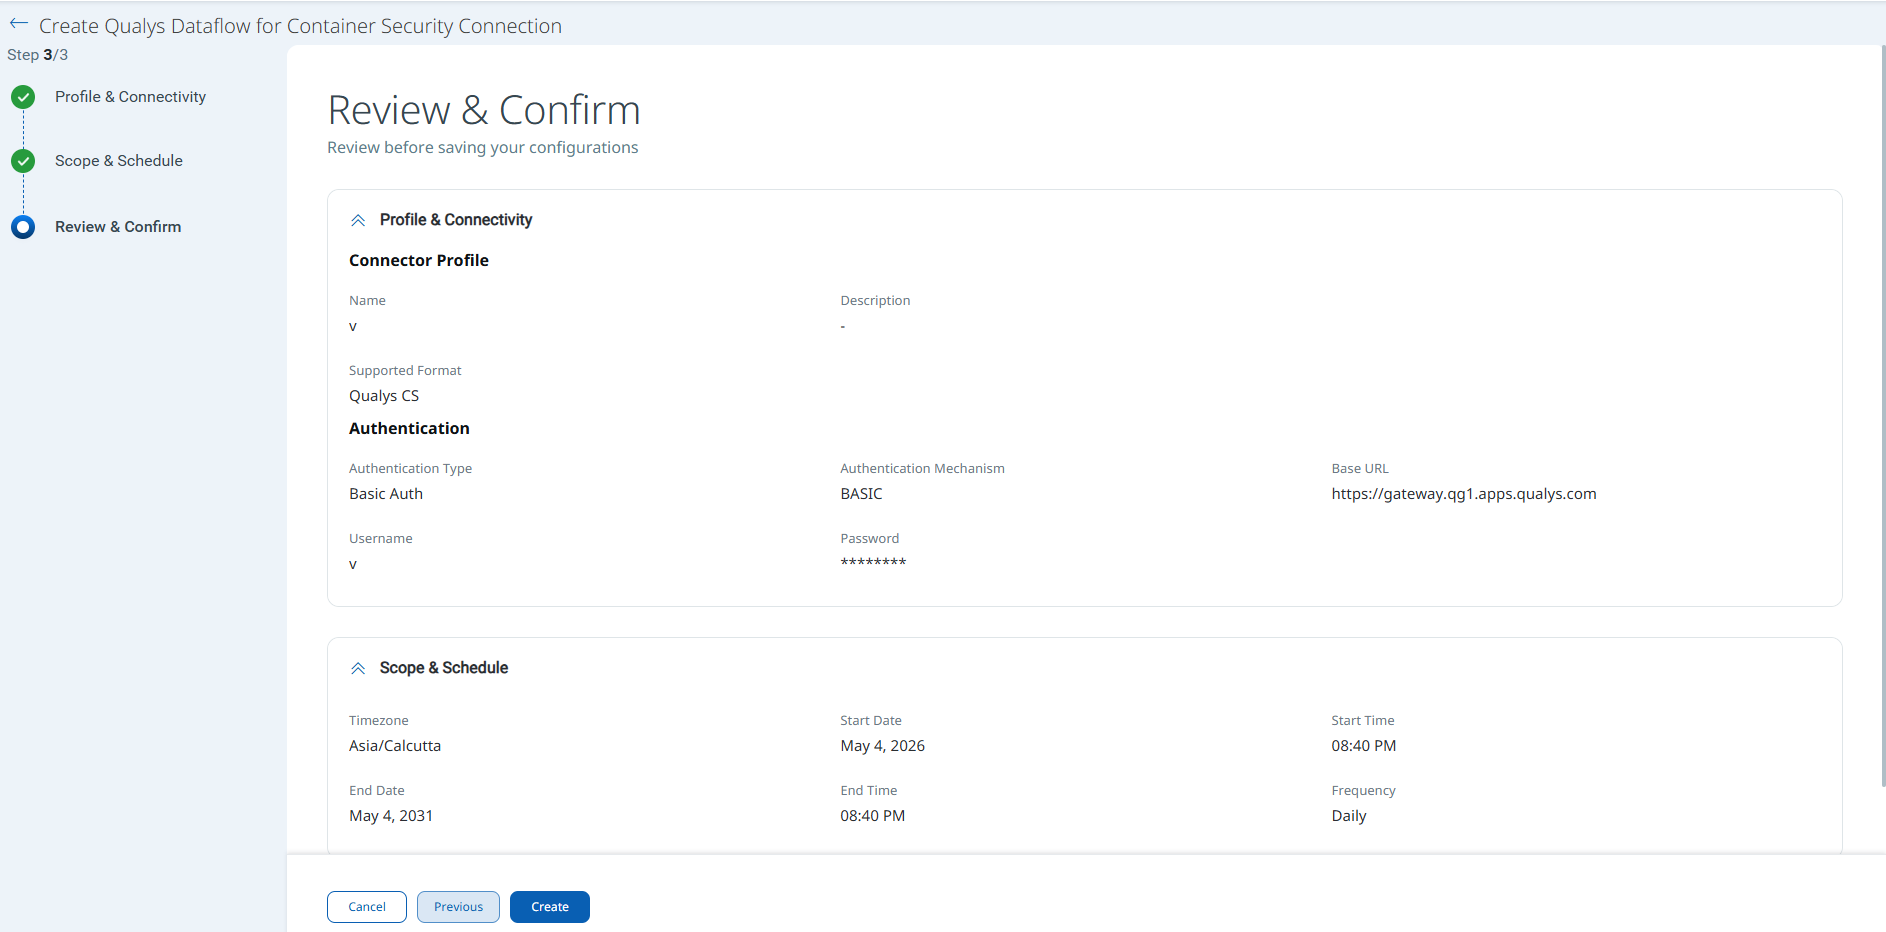Click the 'BASIC' mechanism value
The height and width of the screenshot is (932, 1886).
pyautogui.click(x=861, y=494)
